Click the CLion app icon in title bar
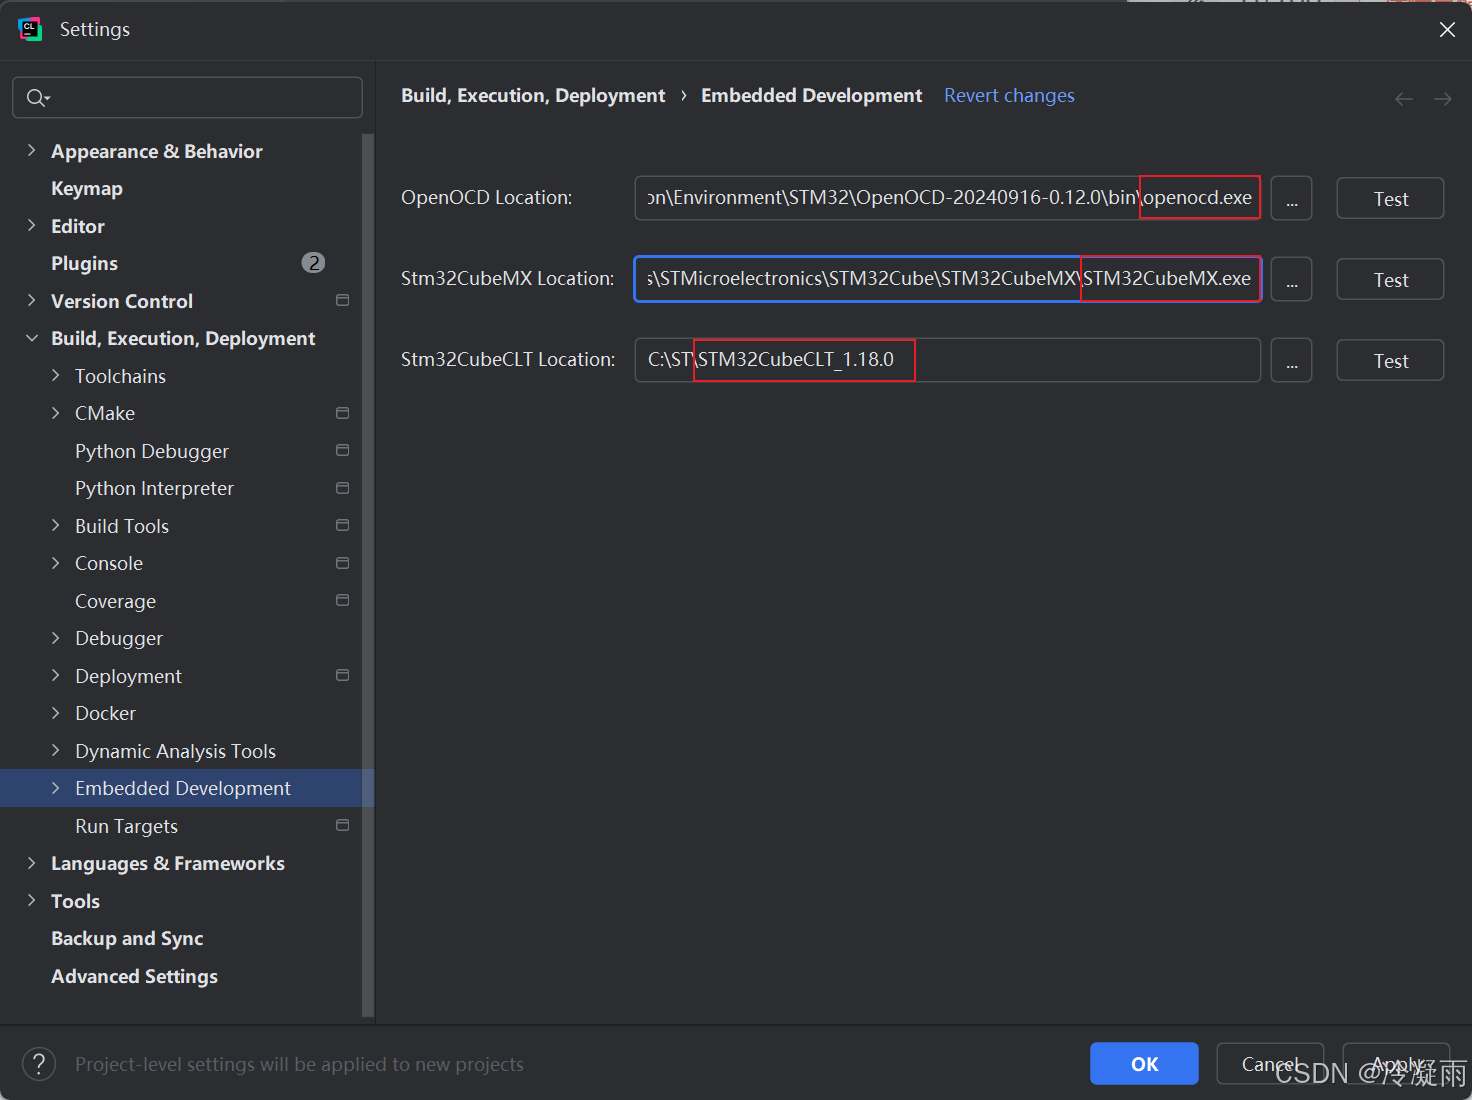Image resolution: width=1472 pixels, height=1100 pixels. pos(30,29)
